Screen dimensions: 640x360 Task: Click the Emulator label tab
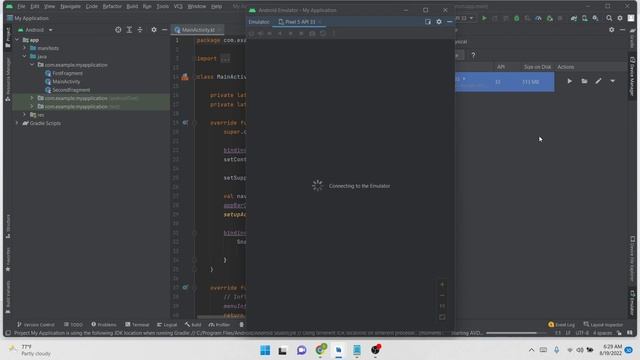point(259,22)
